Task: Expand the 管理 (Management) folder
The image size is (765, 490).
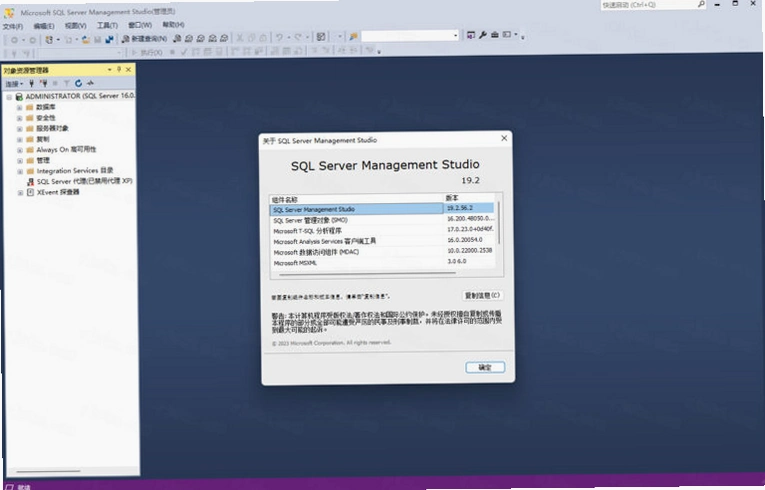Action: click(20, 161)
